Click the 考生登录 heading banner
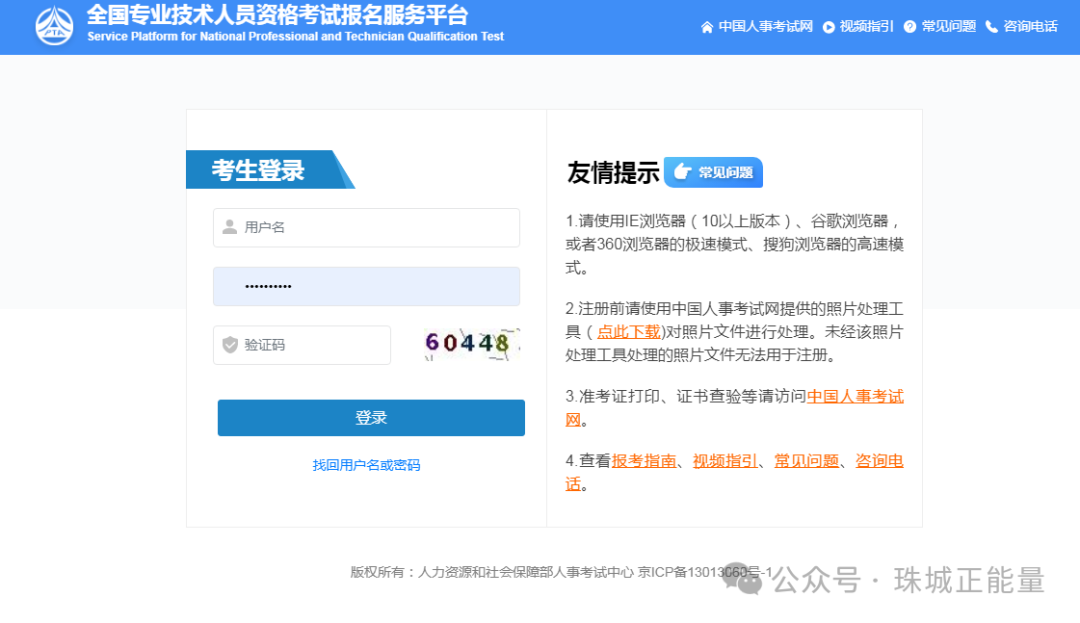This screenshot has width=1080, height=623. tap(270, 169)
